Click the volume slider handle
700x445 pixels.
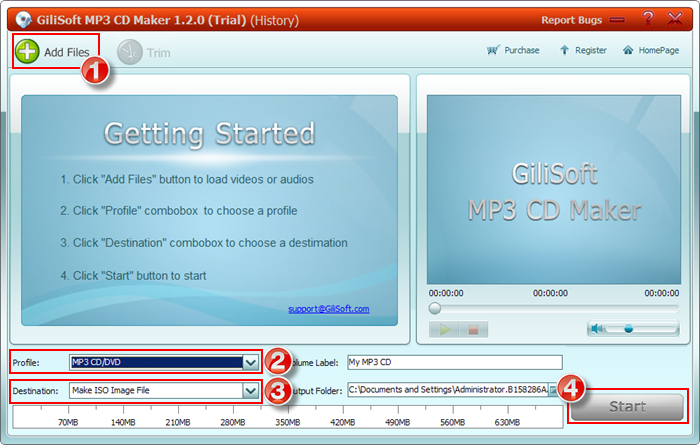click(628, 327)
